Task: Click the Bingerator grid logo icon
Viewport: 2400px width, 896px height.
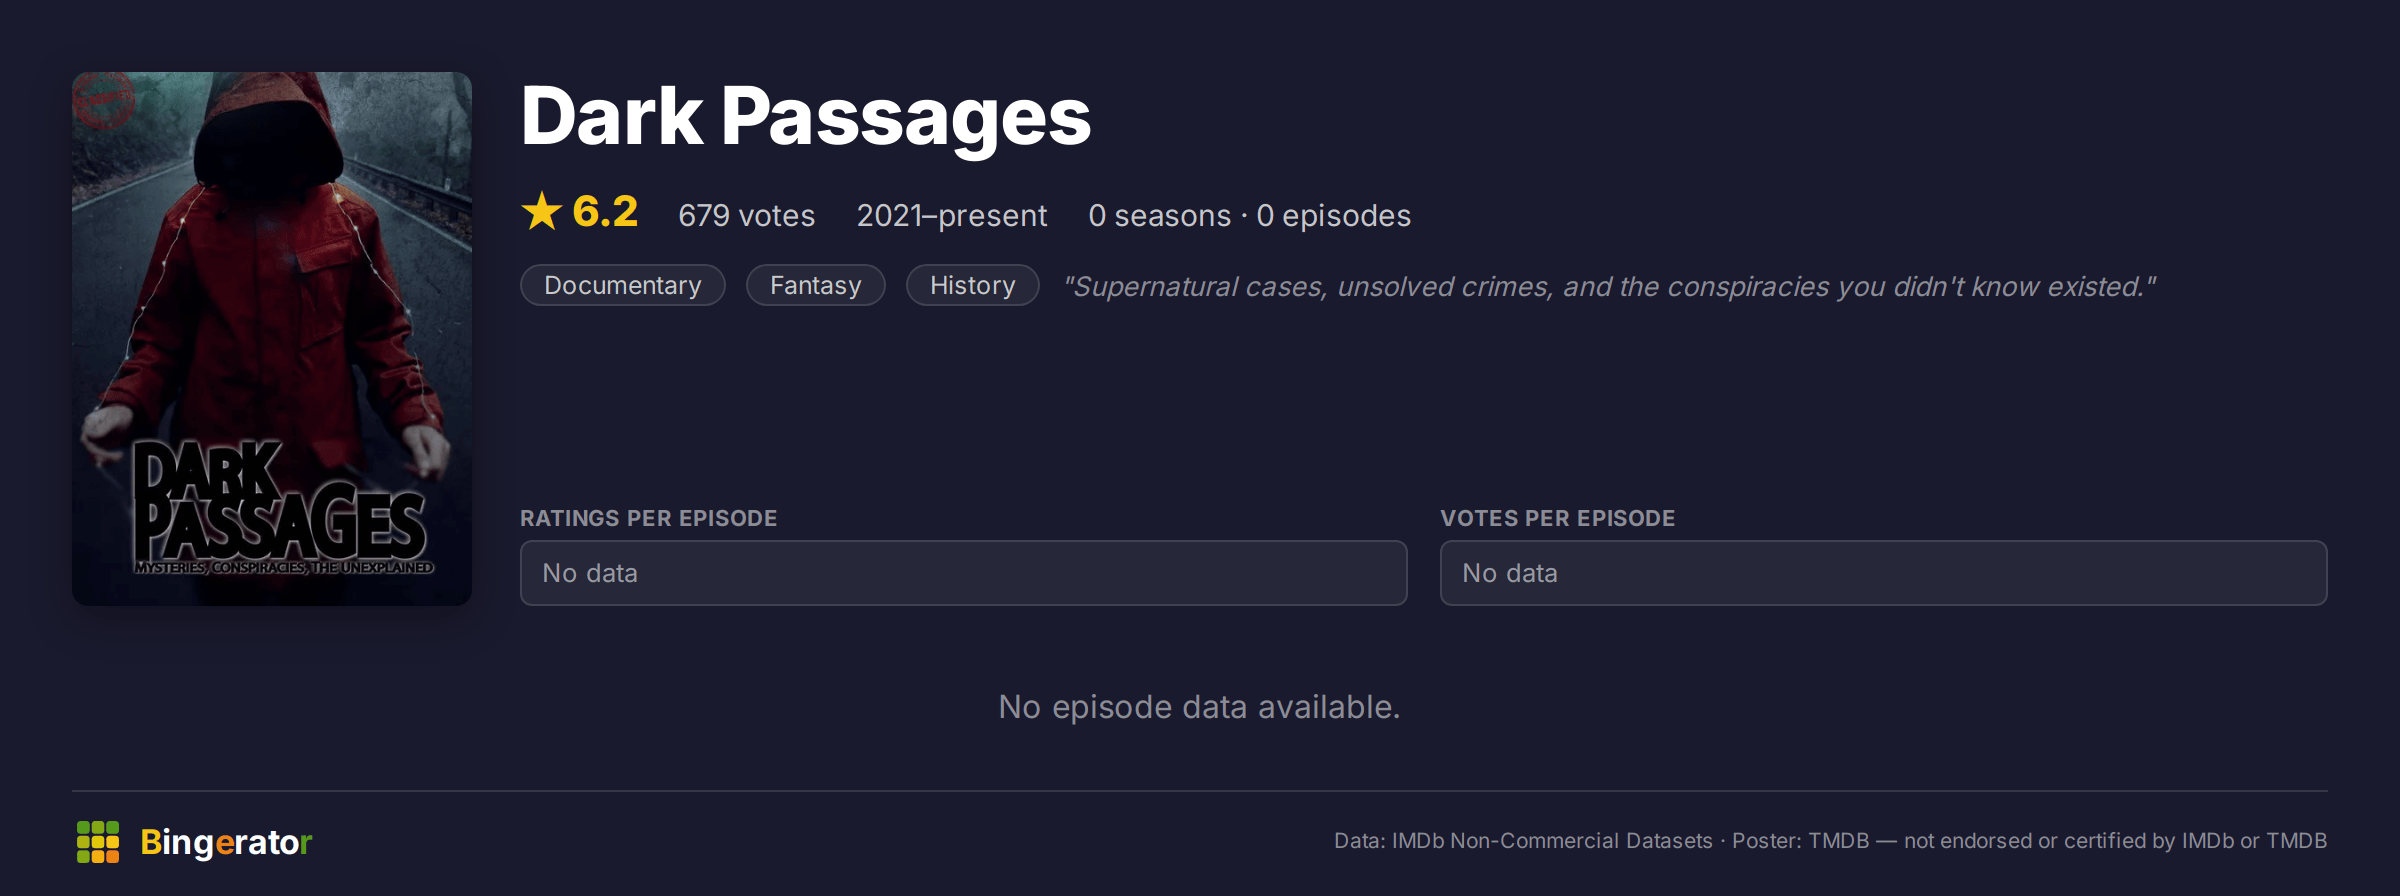Action: (98, 842)
